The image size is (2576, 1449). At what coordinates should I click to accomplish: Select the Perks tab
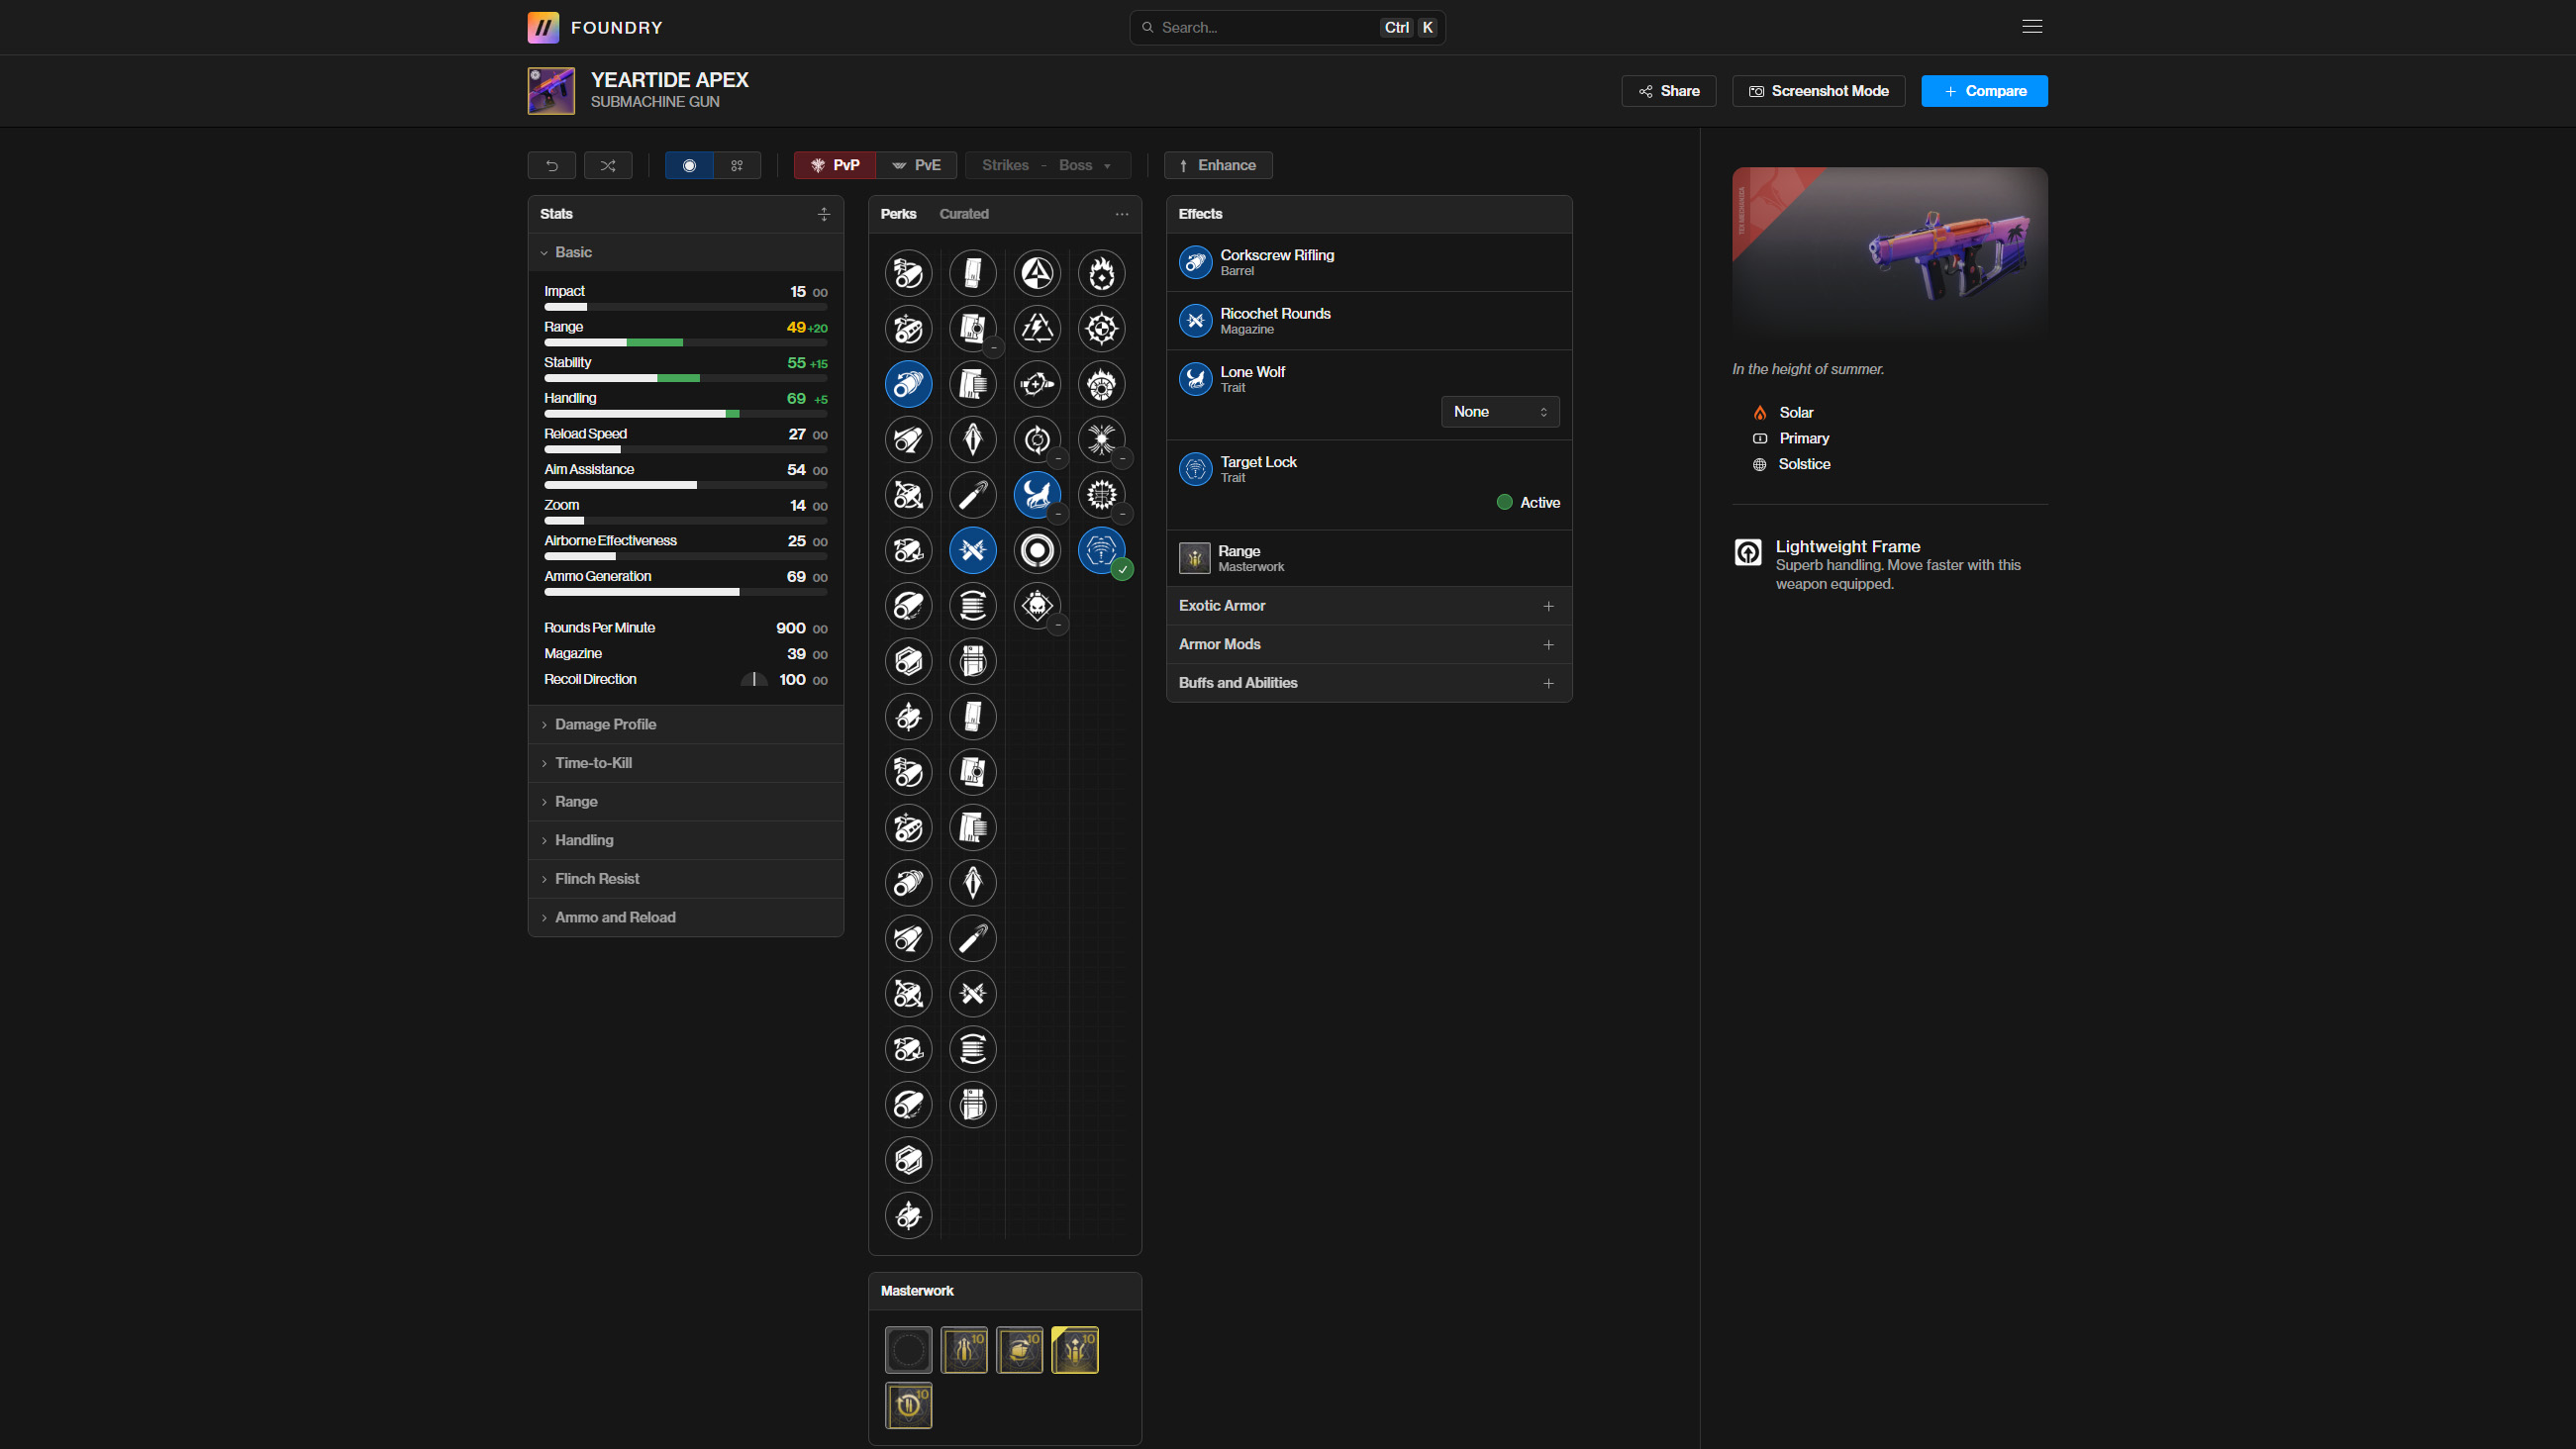tap(898, 214)
